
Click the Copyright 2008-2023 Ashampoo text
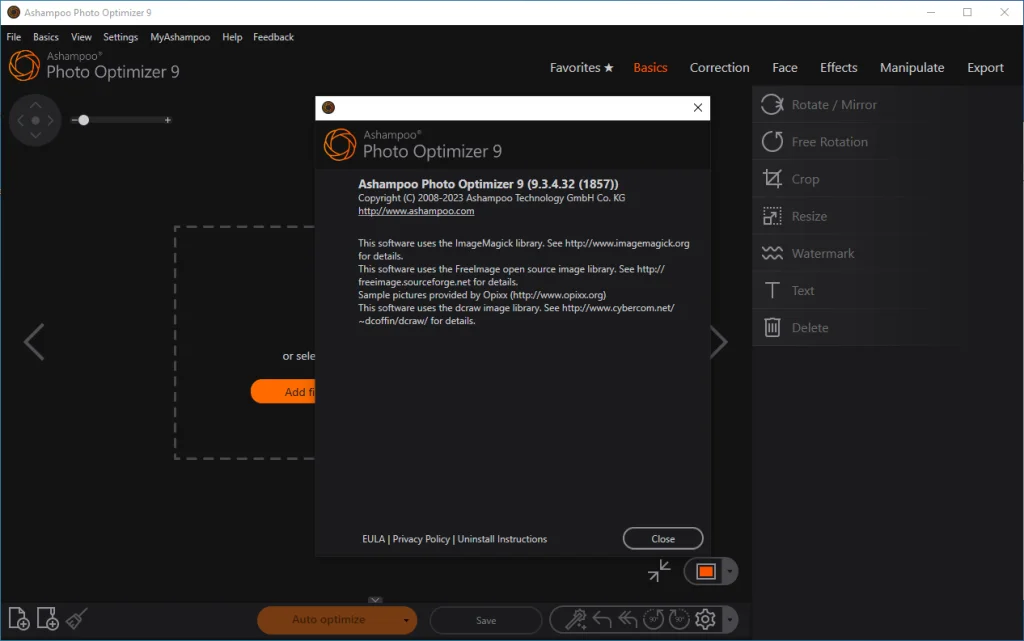491,198
